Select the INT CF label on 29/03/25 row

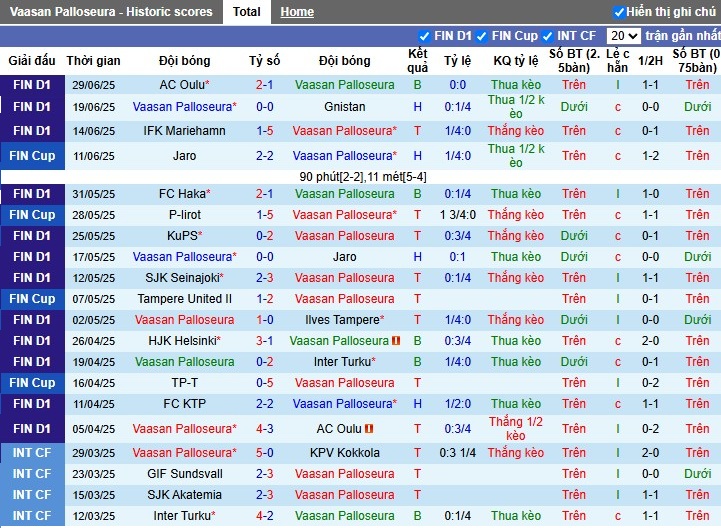pyautogui.click(x=32, y=453)
